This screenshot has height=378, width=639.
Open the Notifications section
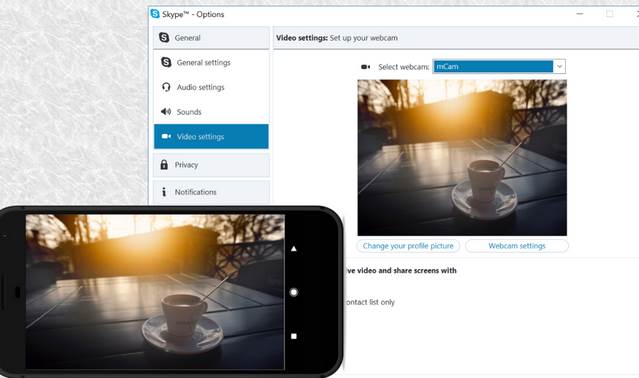point(211,192)
